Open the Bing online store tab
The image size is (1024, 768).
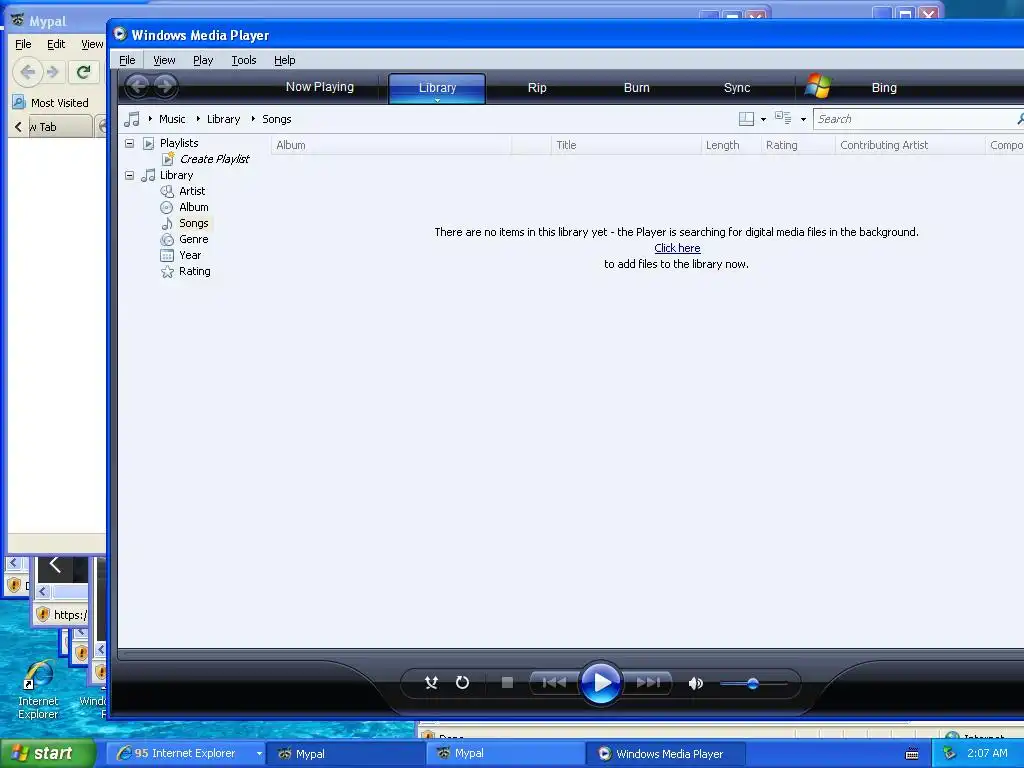884,88
